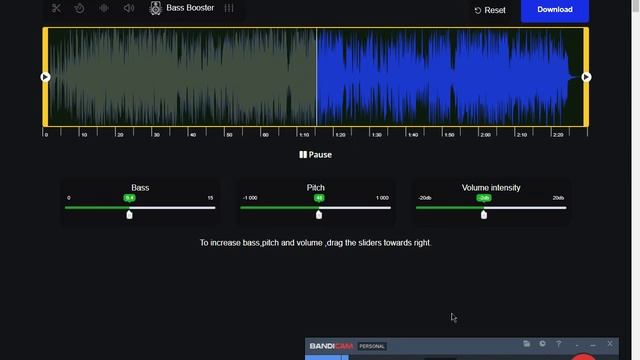Click the Volume intensity -2db value bubble
The image size is (640, 360).
pyautogui.click(x=484, y=198)
